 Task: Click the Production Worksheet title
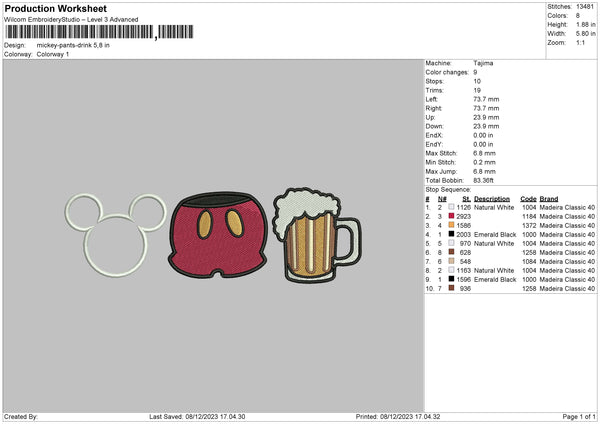coord(55,8)
